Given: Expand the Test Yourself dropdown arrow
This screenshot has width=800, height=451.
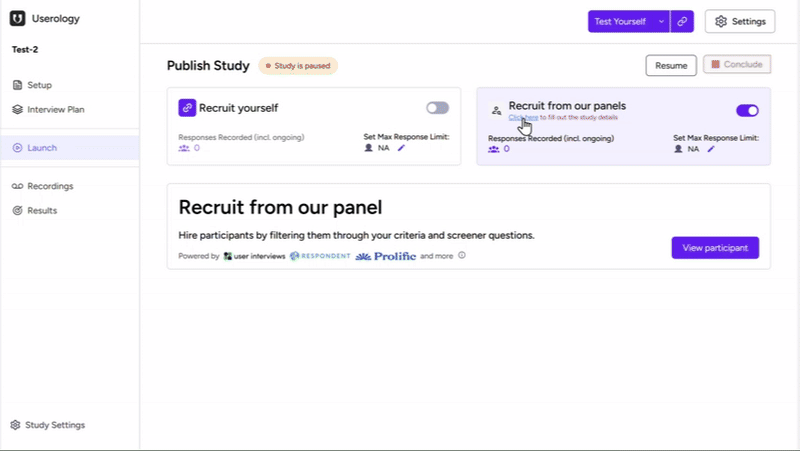Looking at the screenshot, I should [661, 21].
